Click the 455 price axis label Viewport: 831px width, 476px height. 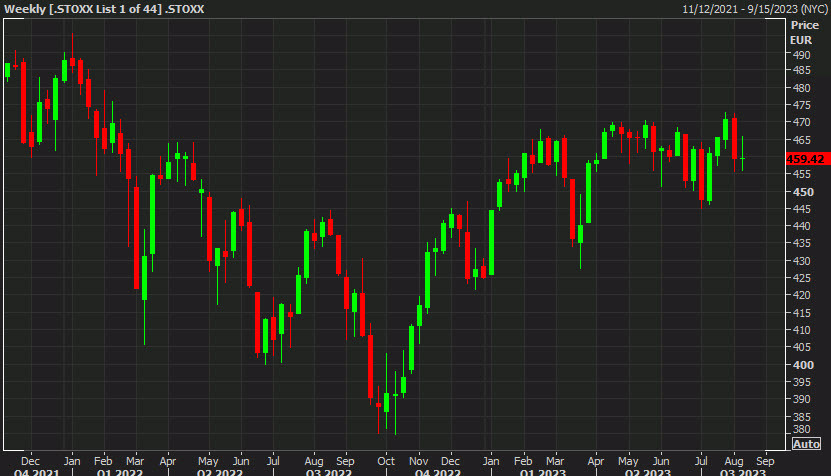click(801, 174)
